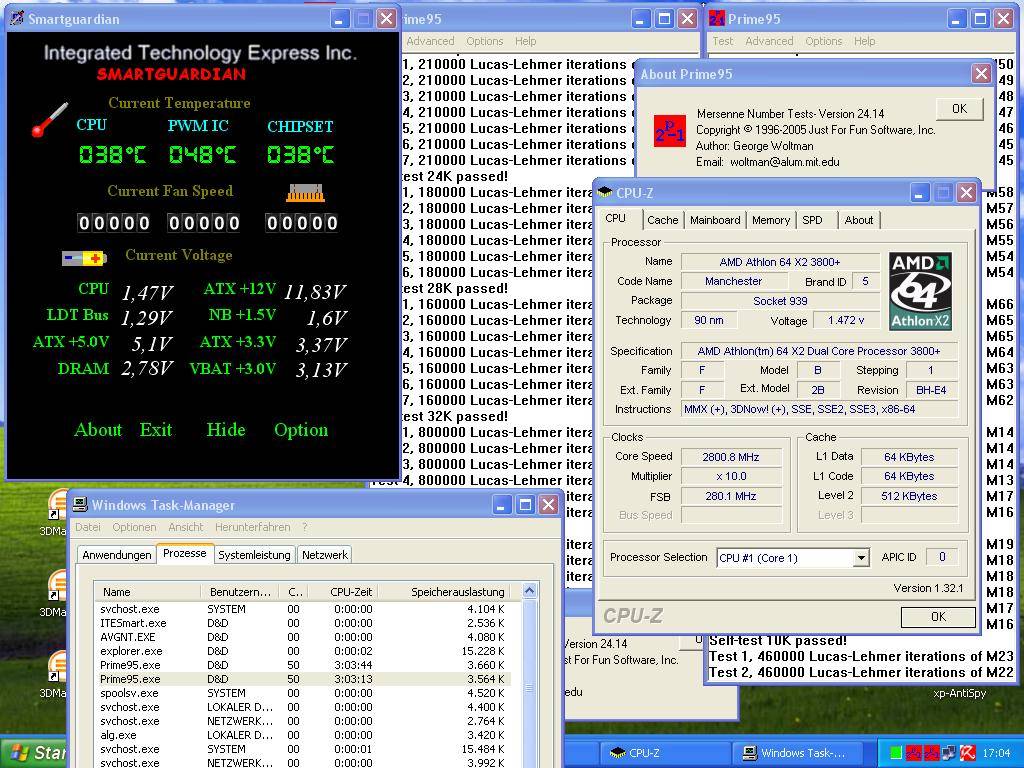Screen dimensions: 1024x768
Task: Click the Smartguardian title bar icon
Action: pyautogui.click(x=17, y=18)
